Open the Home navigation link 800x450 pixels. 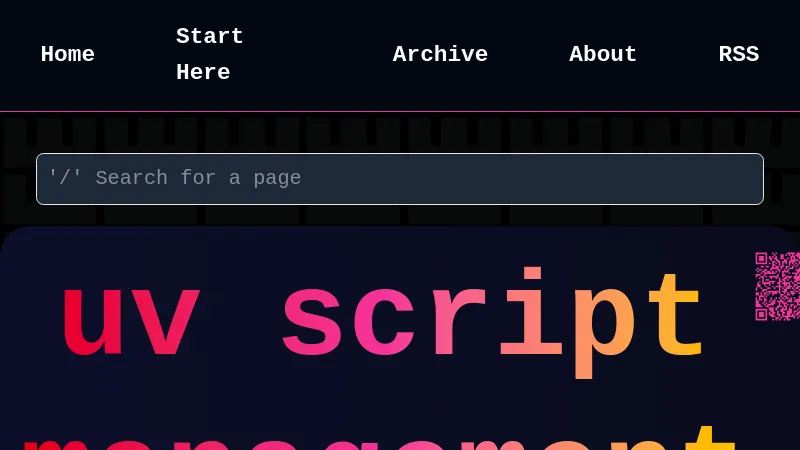coord(67,55)
